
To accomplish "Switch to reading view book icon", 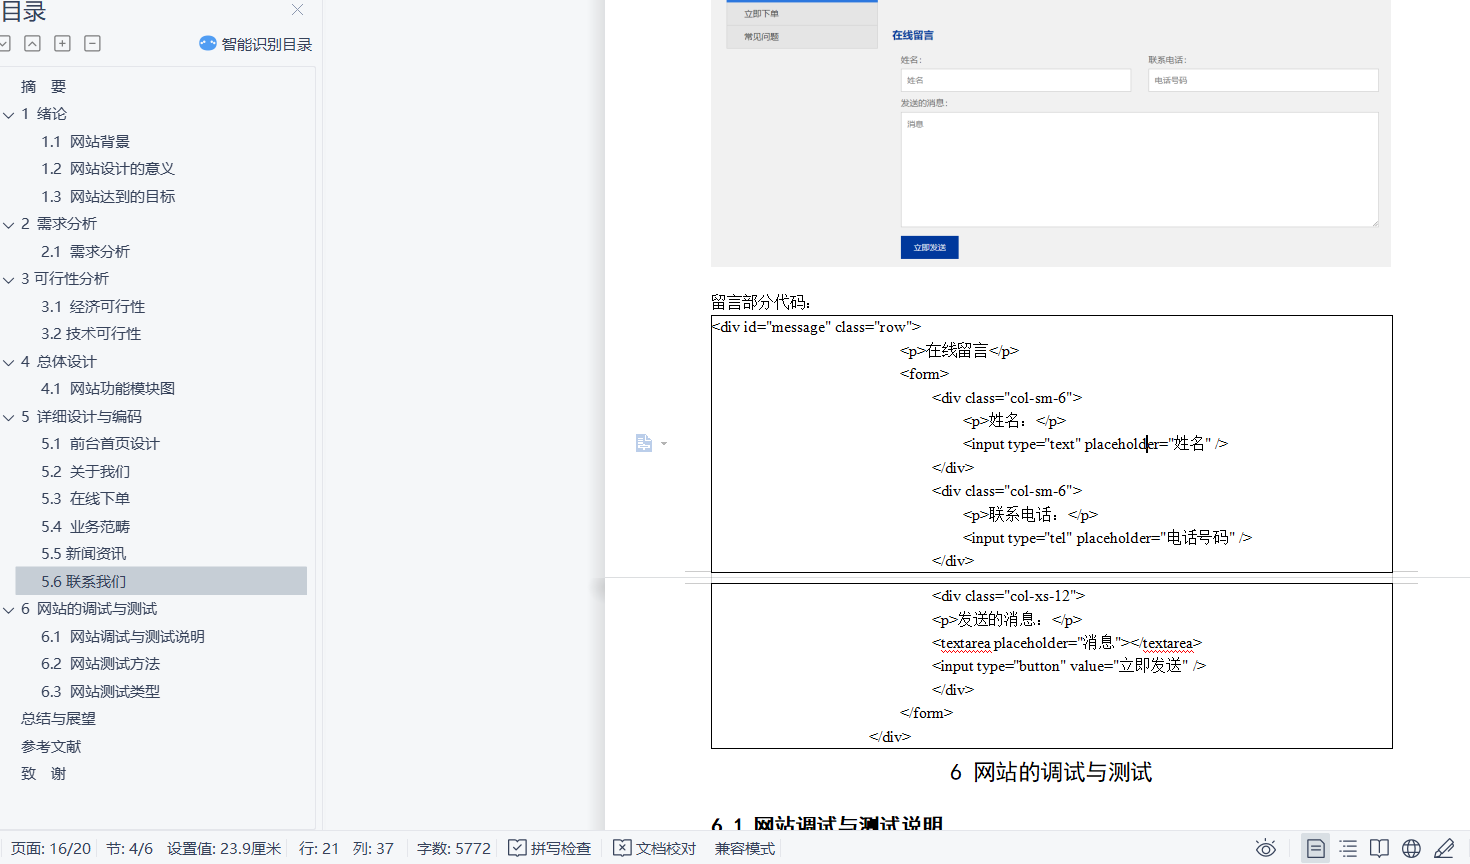I will pos(1379,848).
